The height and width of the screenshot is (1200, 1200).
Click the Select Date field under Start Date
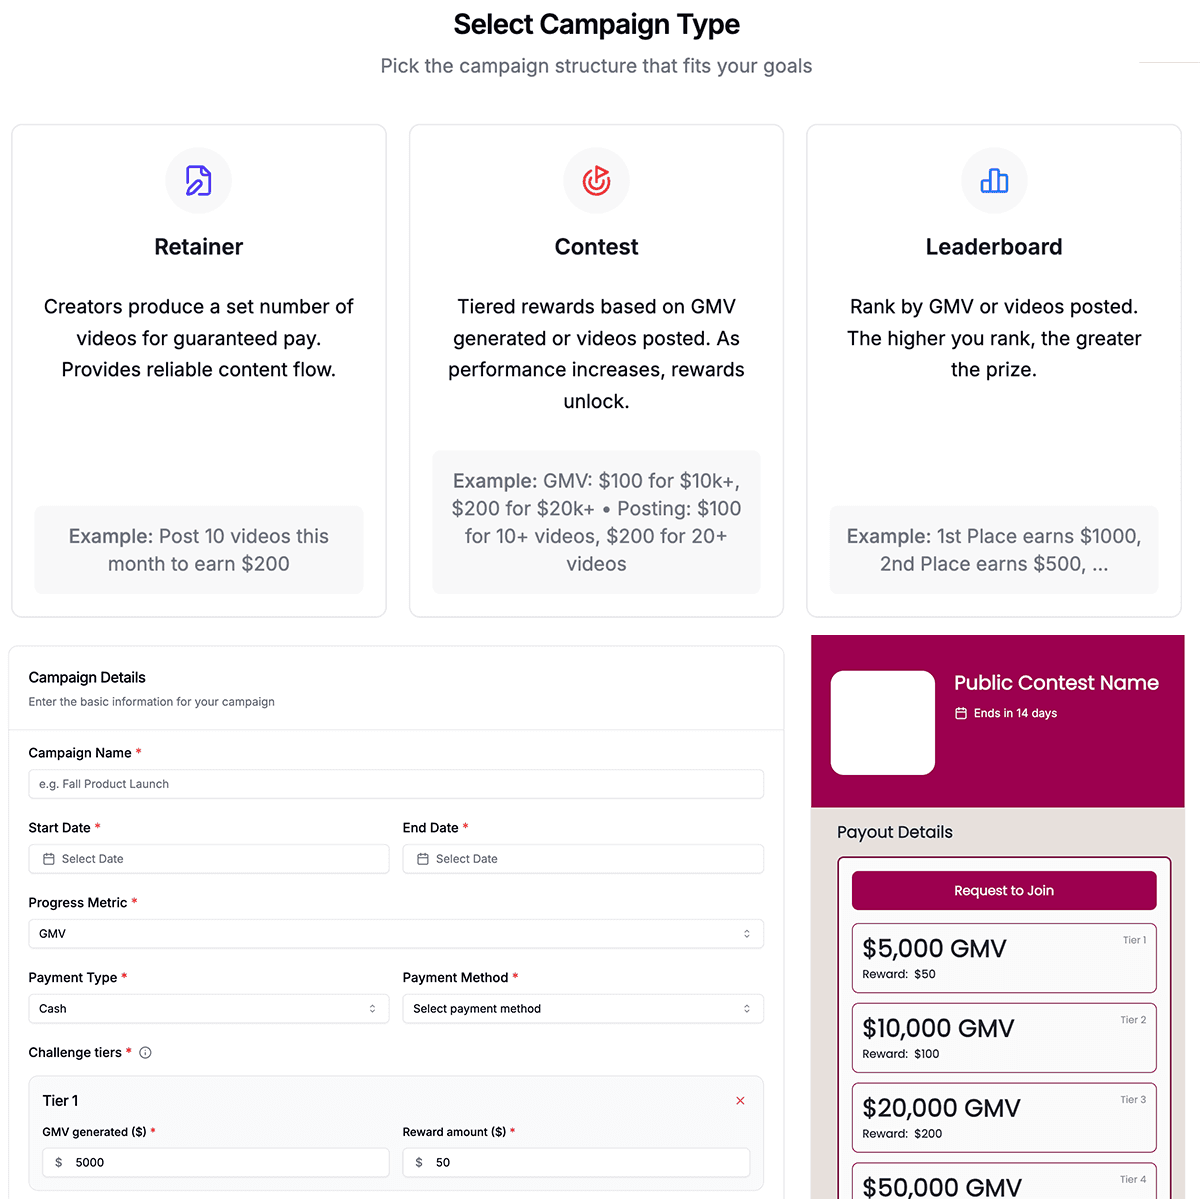coord(208,858)
